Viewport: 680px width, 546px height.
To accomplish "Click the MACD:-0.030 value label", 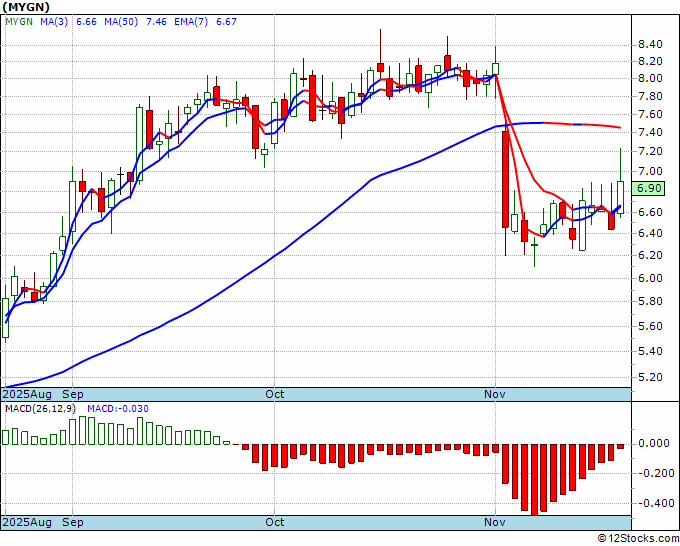I will pyautogui.click(x=118, y=409).
